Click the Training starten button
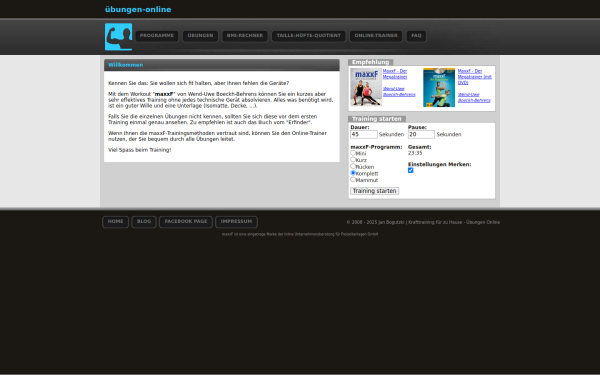The width and height of the screenshot is (600, 375). (375, 191)
